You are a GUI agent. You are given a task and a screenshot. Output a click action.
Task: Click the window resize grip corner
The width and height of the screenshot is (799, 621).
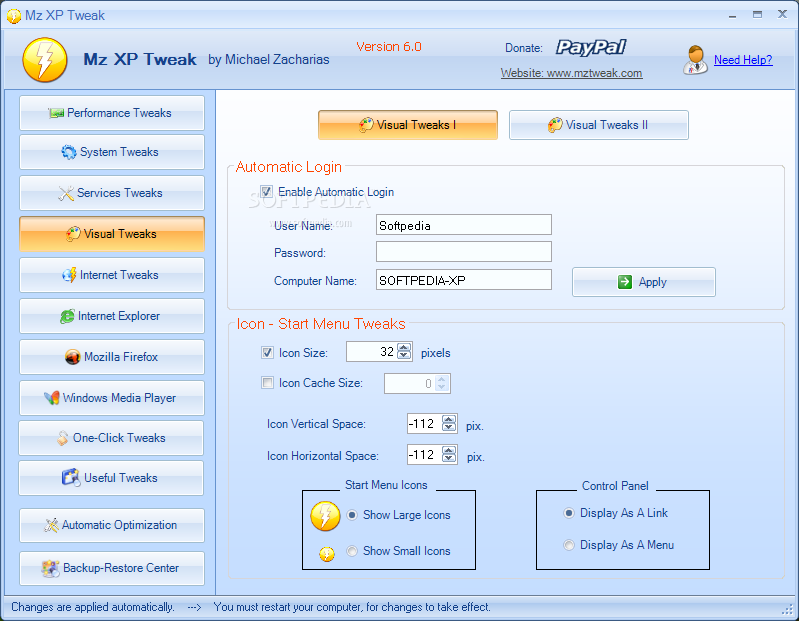789,609
